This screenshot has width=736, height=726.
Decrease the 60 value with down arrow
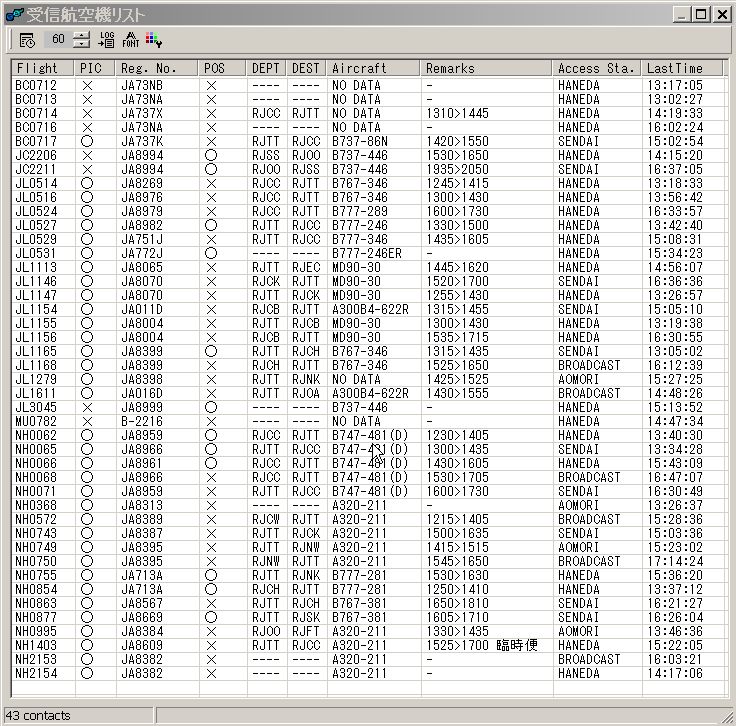point(81,44)
